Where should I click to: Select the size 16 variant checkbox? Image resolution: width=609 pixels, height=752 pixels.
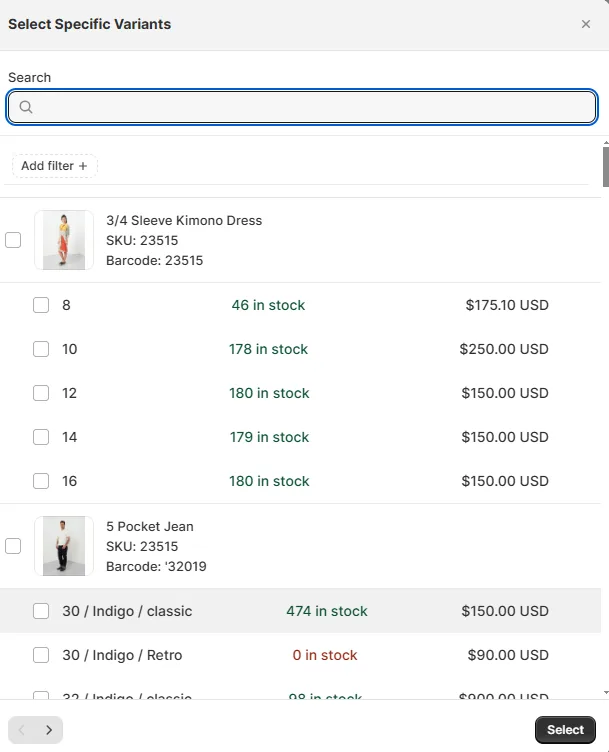41,481
